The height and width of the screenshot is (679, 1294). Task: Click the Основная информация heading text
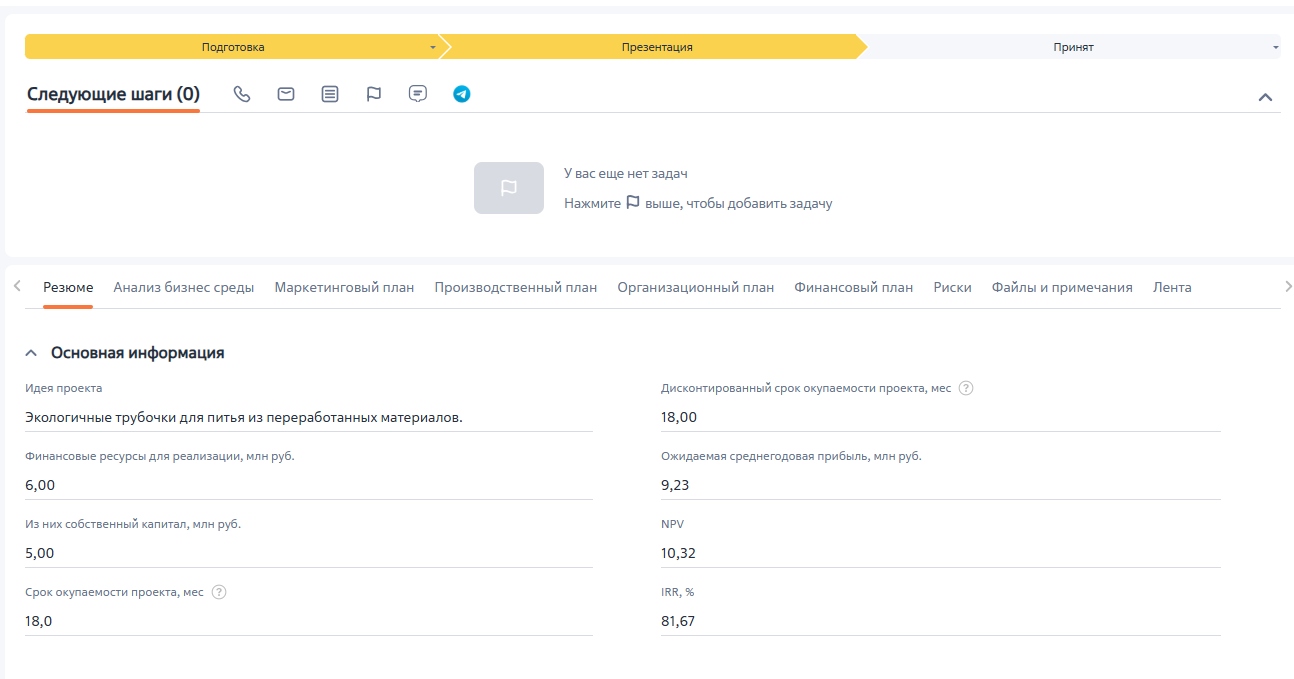click(x=138, y=353)
